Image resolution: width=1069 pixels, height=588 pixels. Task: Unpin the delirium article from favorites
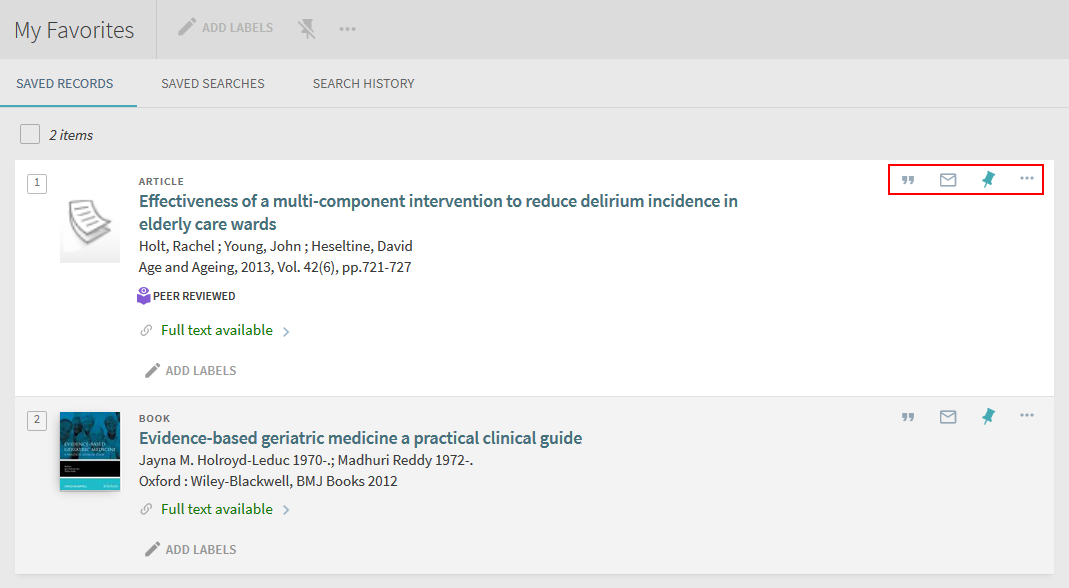click(x=988, y=179)
